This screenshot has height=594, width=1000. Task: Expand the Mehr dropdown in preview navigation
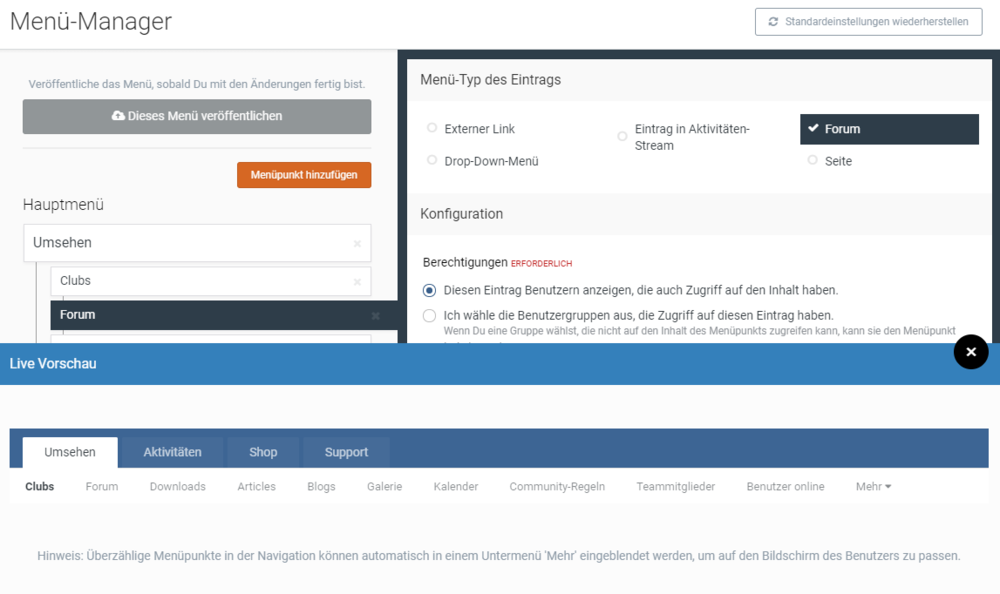click(x=873, y=487)
